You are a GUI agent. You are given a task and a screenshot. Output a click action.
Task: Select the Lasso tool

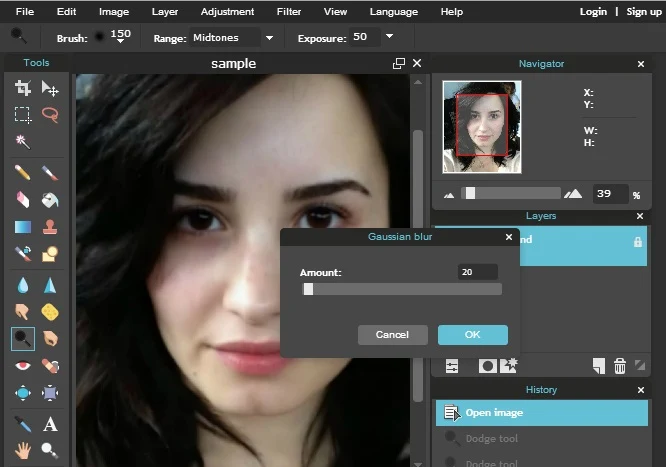pos(50,115)
